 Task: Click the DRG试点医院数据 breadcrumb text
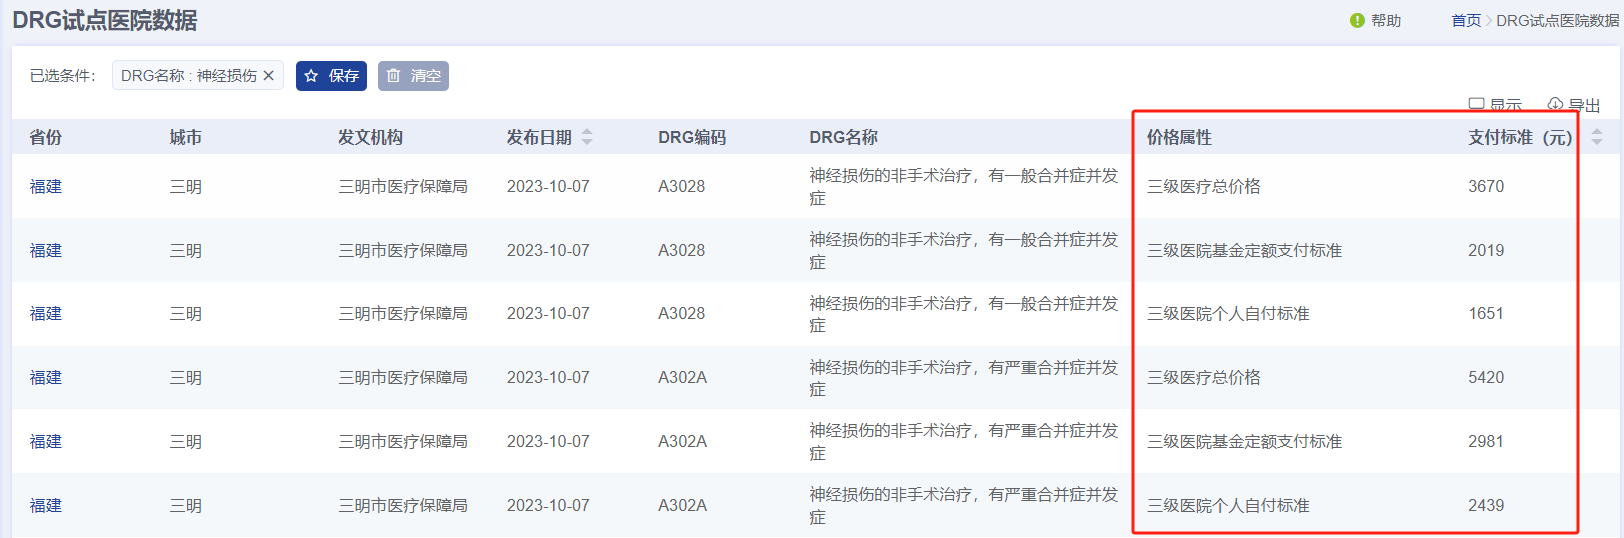[1558, 20]
